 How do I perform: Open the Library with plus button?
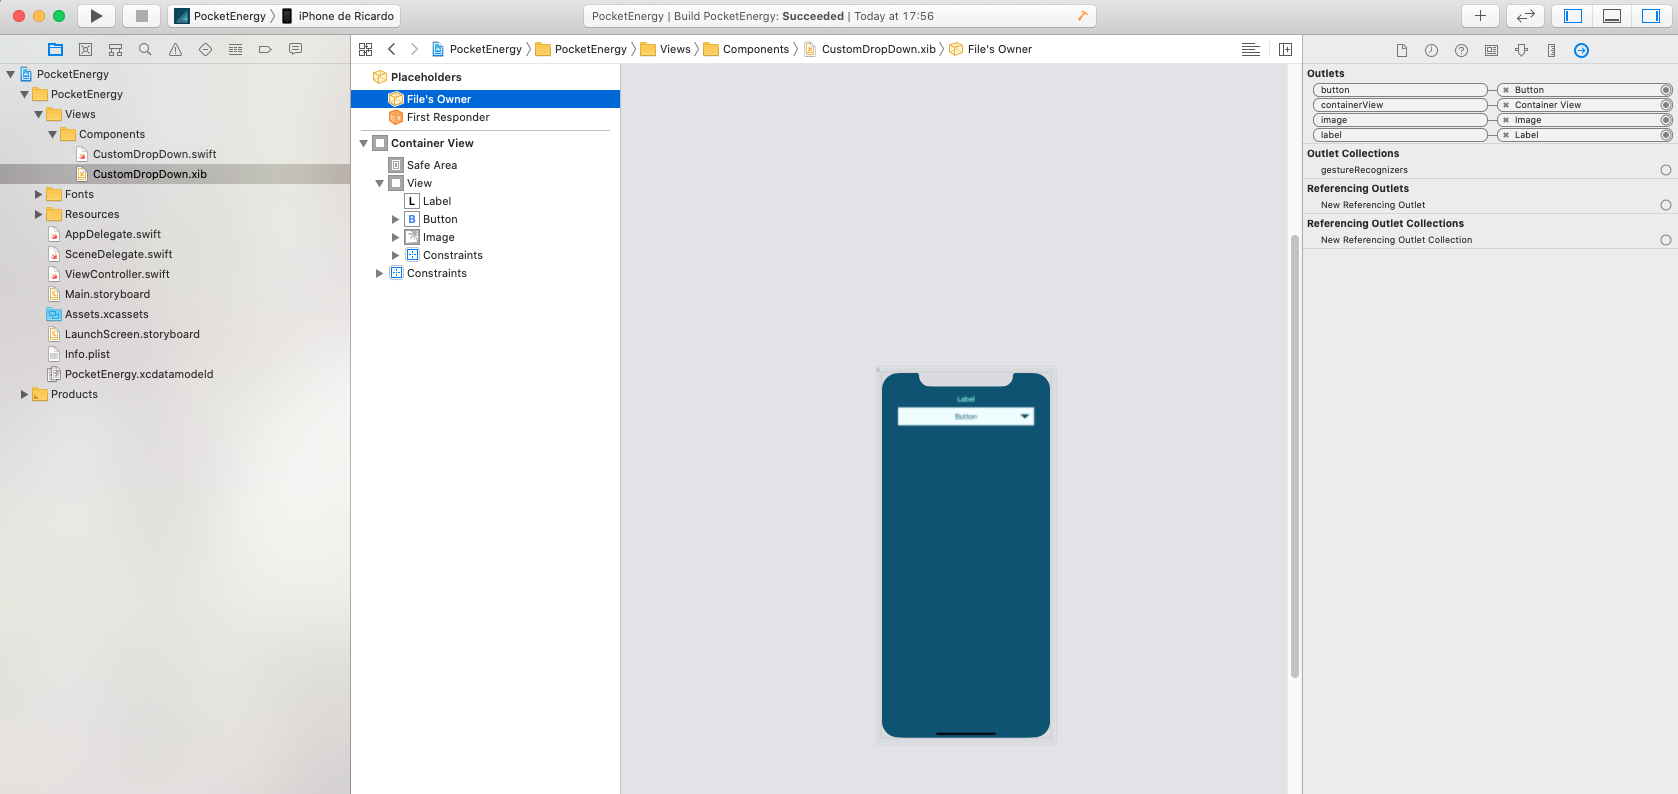pyautogui.click(x=1480, y=16)
